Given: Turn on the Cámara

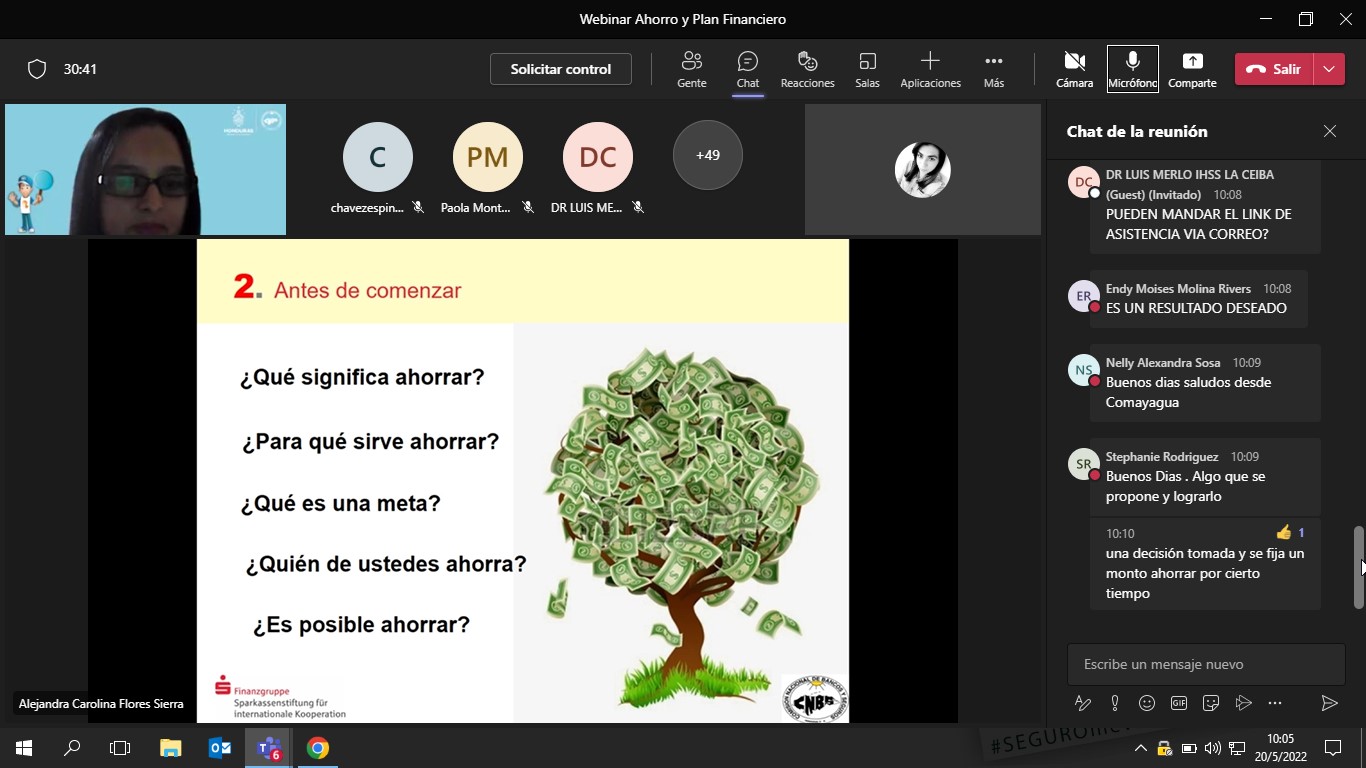Looking at the screenshot, I should 1074,69.
